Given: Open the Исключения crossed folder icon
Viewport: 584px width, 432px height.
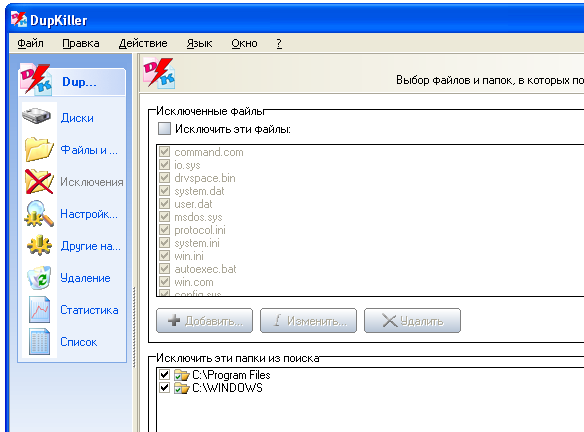Looking at the screenshot, I should point(39,181).
